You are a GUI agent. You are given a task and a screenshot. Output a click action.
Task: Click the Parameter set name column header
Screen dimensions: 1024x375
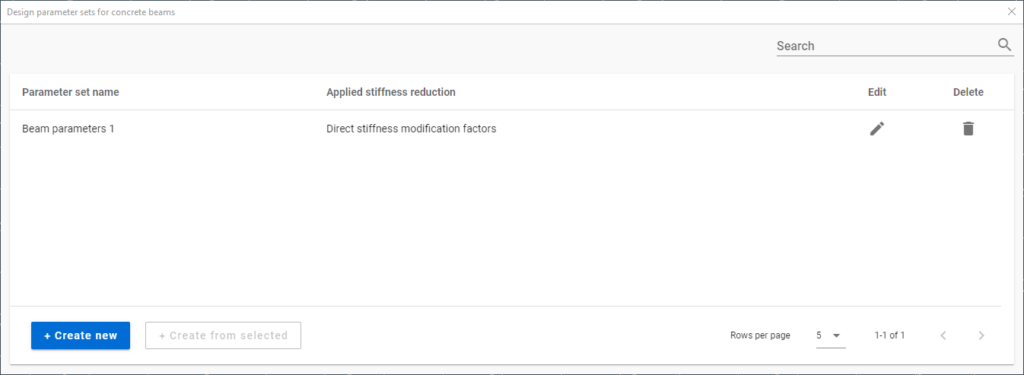coord(71,92)
